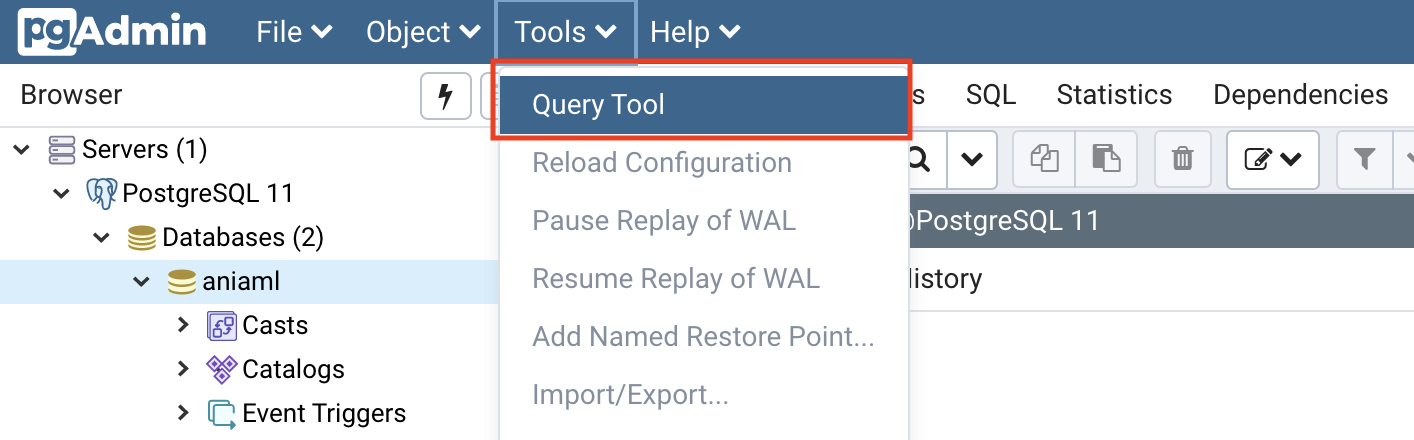Click the Delete trash icon
Screen dimensions: 1414x440
coord(1183,159)
